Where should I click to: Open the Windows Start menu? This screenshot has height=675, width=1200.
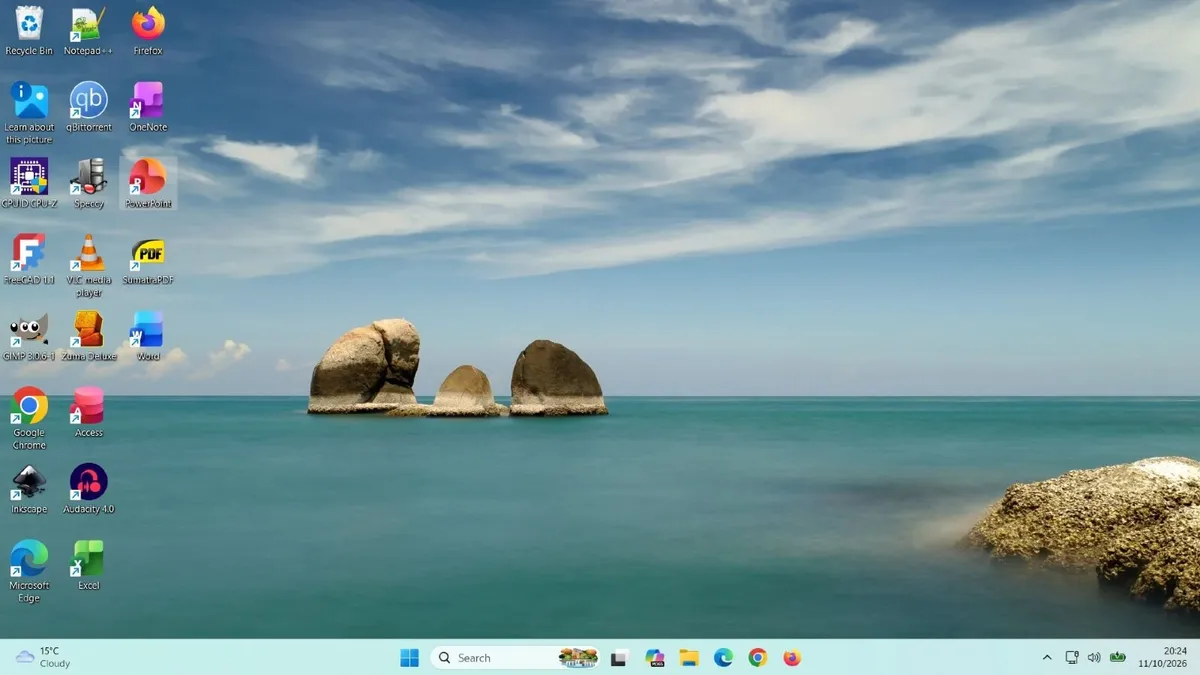[x=410, y=657]
